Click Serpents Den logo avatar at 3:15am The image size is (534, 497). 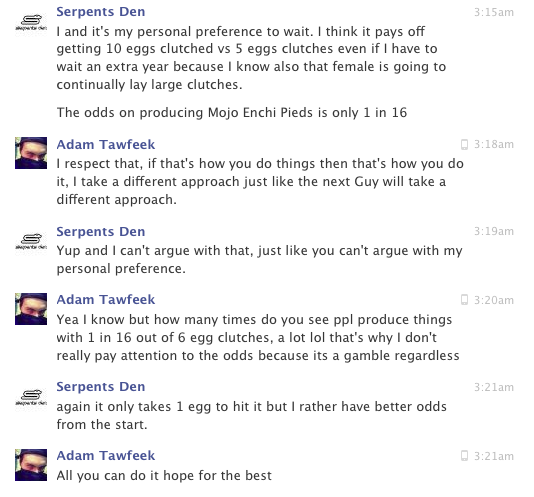coord(31,22)
